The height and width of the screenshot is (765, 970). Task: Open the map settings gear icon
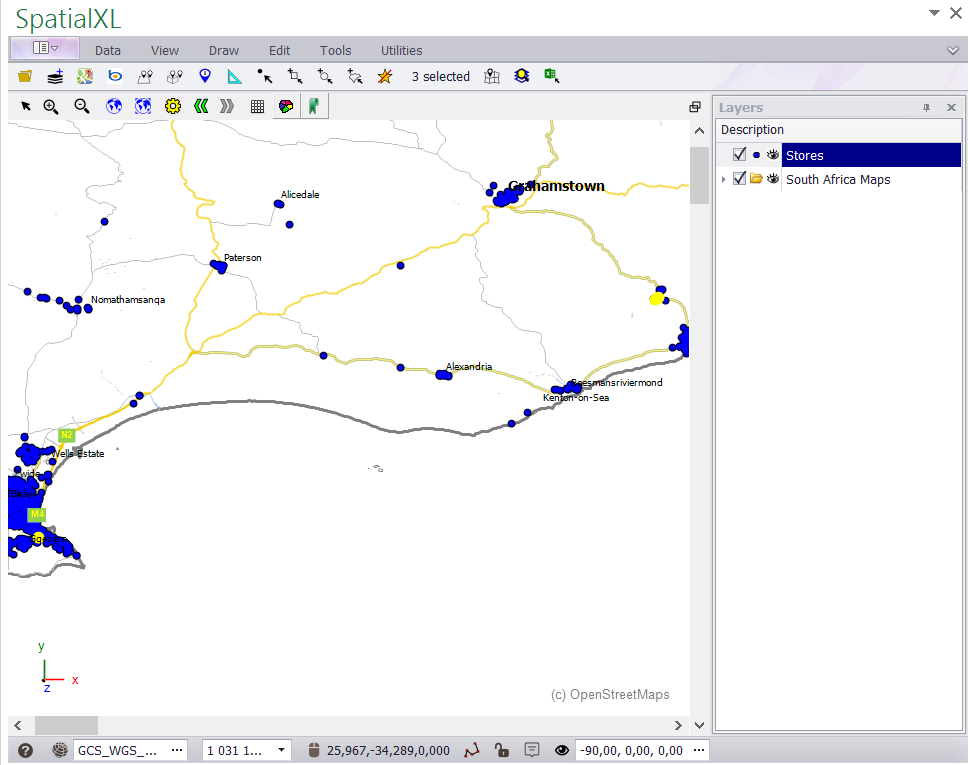172,105
